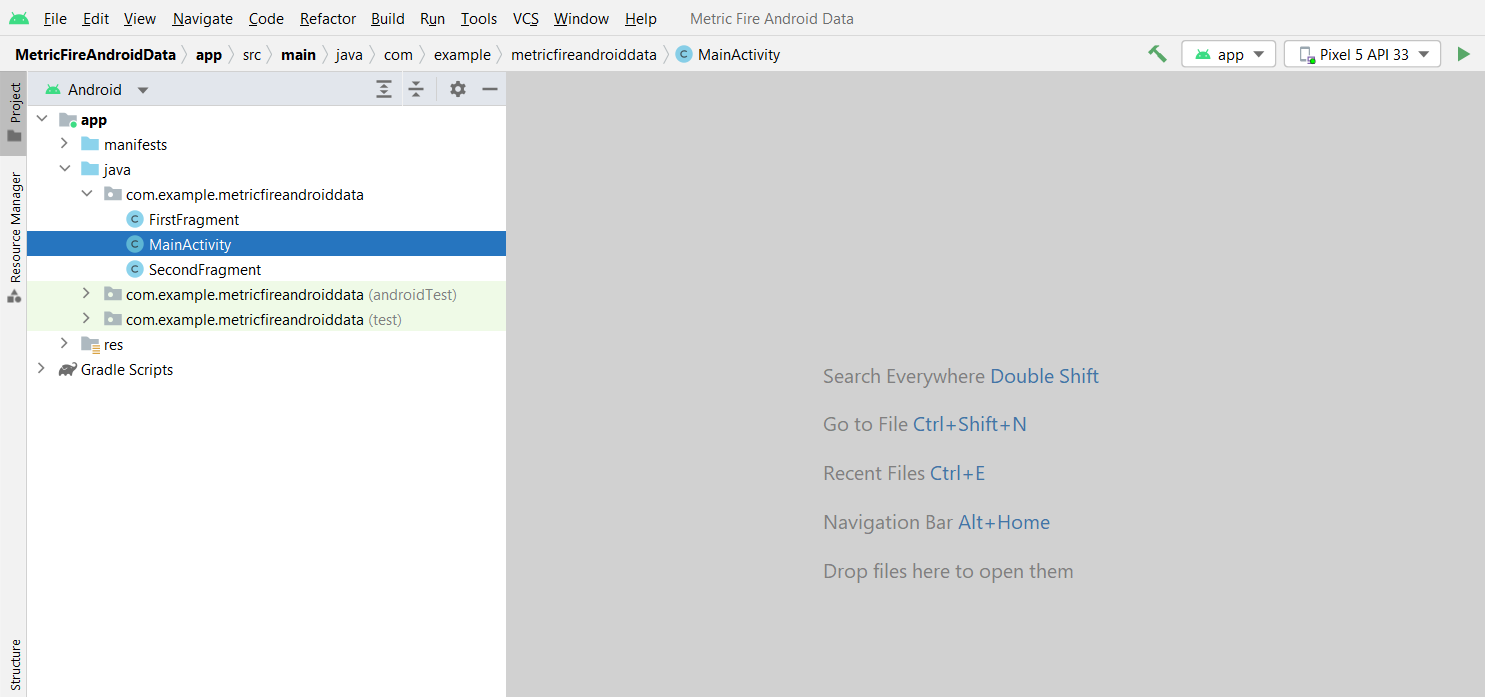Open the Build menu
This screenshot has height=697, width=1485.
pos(388,18)
